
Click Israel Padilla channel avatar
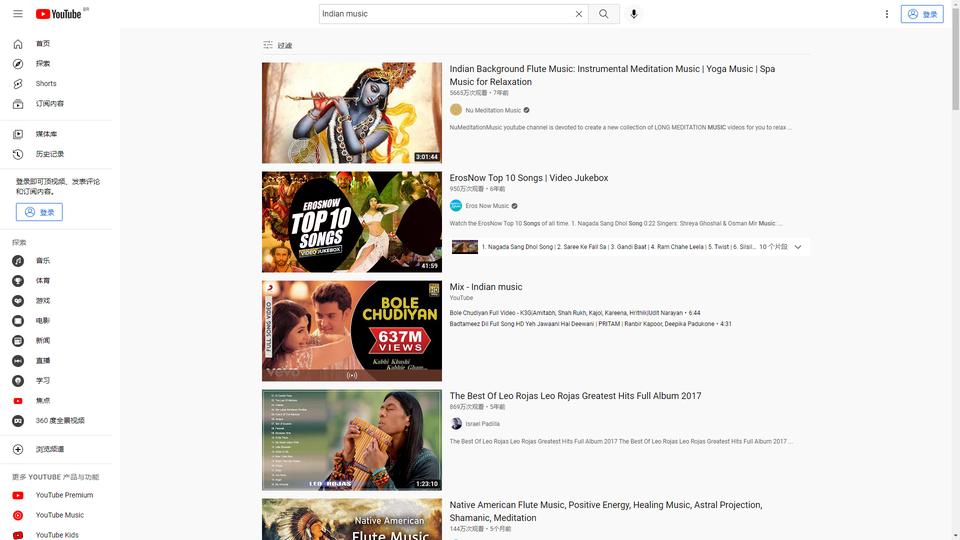pyautogui.click(x=456, y=424)
